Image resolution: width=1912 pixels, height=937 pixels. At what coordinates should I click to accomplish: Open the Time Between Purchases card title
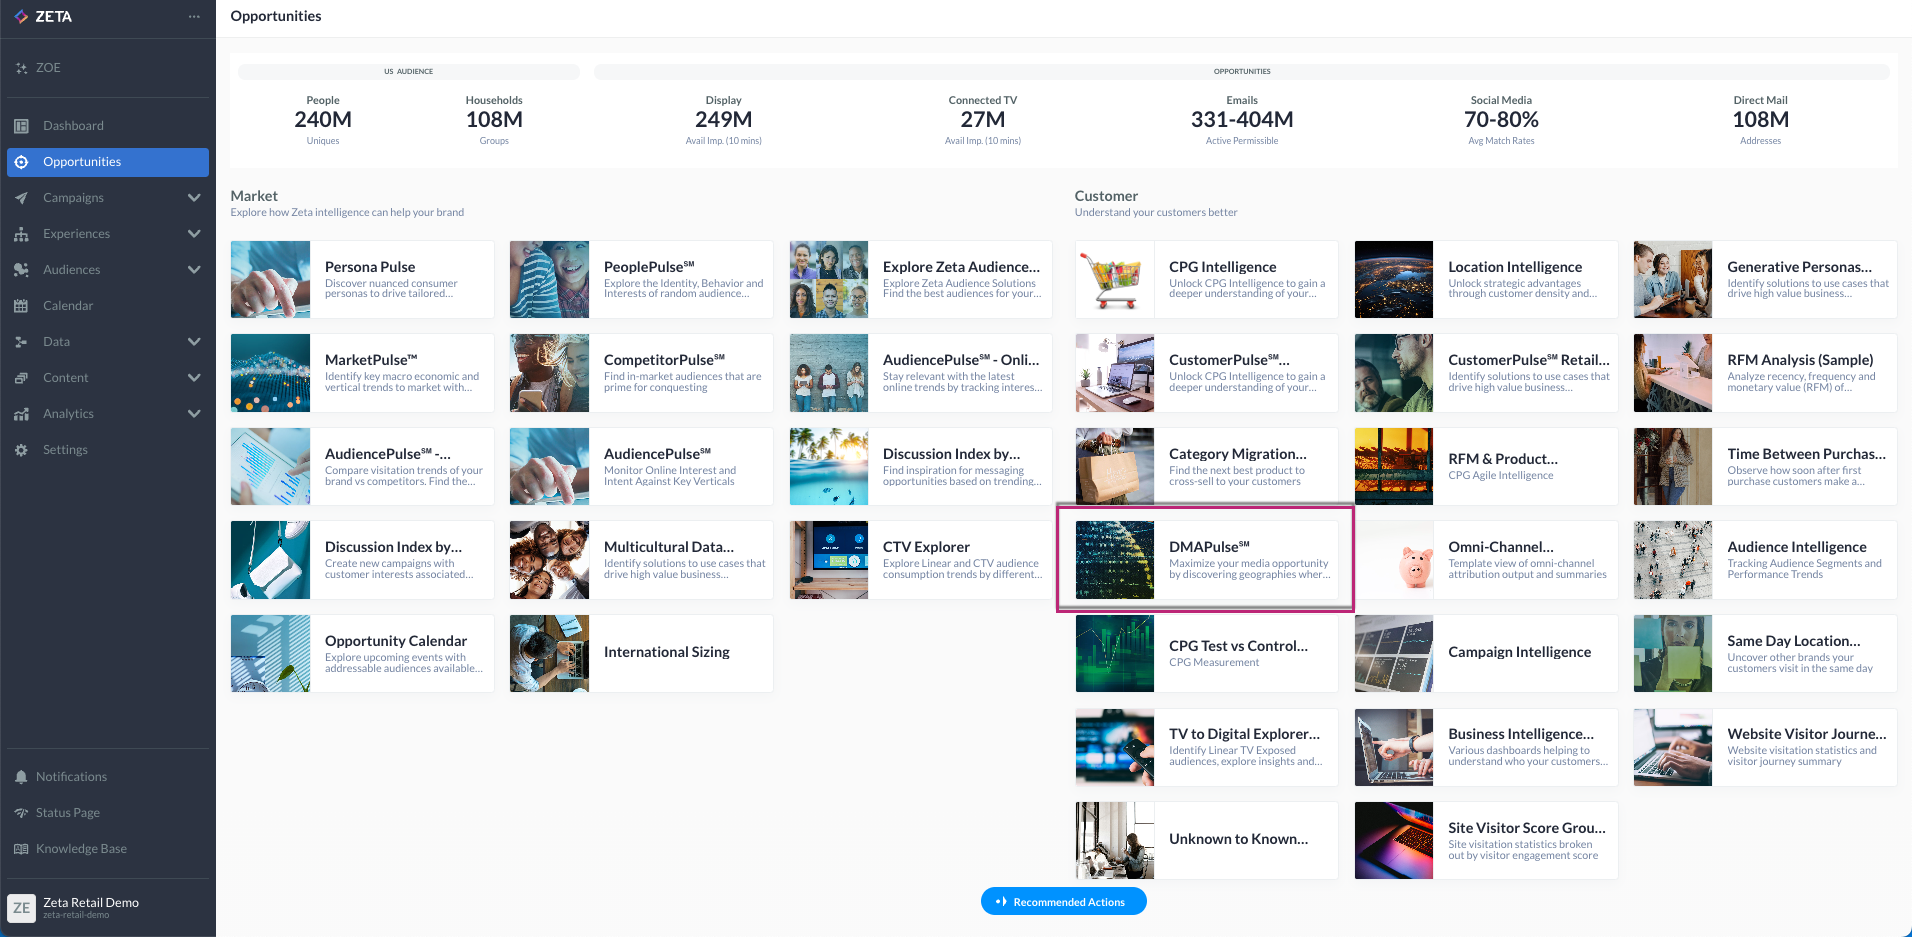[x=1806, y=454]
